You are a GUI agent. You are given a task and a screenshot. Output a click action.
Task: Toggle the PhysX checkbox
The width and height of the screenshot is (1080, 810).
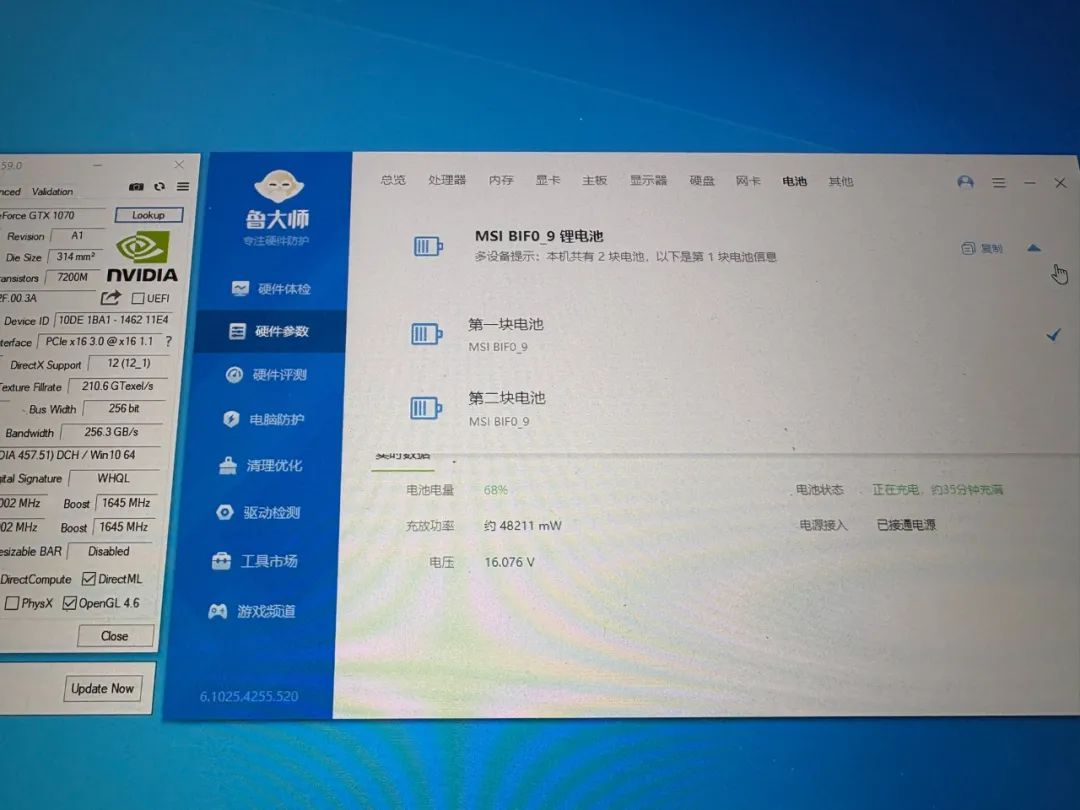(12, 603)
